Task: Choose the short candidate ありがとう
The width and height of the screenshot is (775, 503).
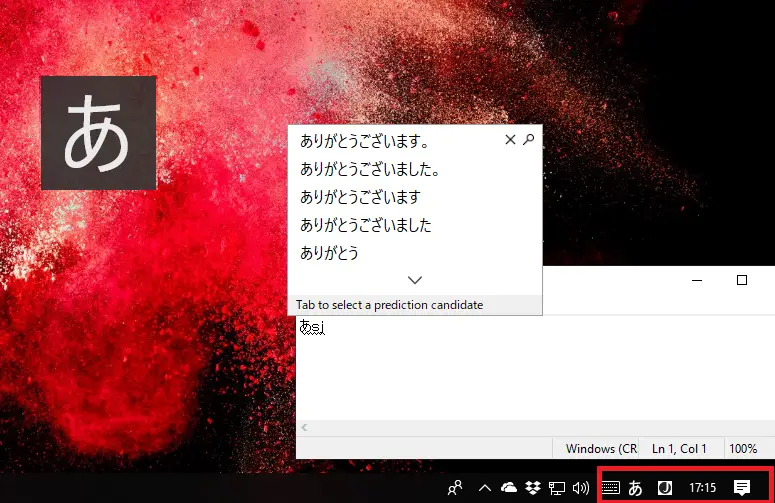Action: 329,253
